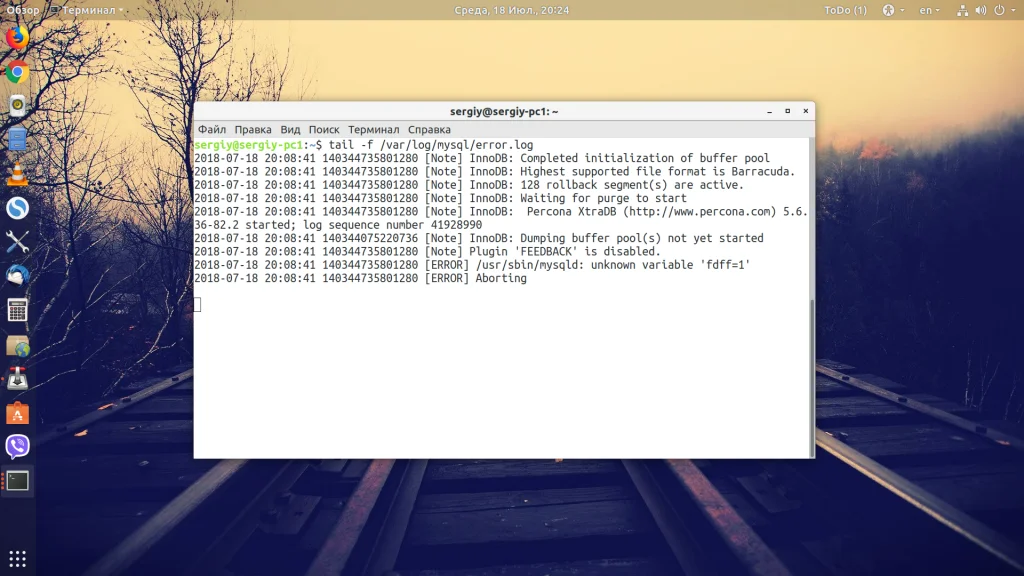The height and width of the screenshot is (576, 1024).
Task: Open the ToDo (1) indicator
Action: [845, 10]
